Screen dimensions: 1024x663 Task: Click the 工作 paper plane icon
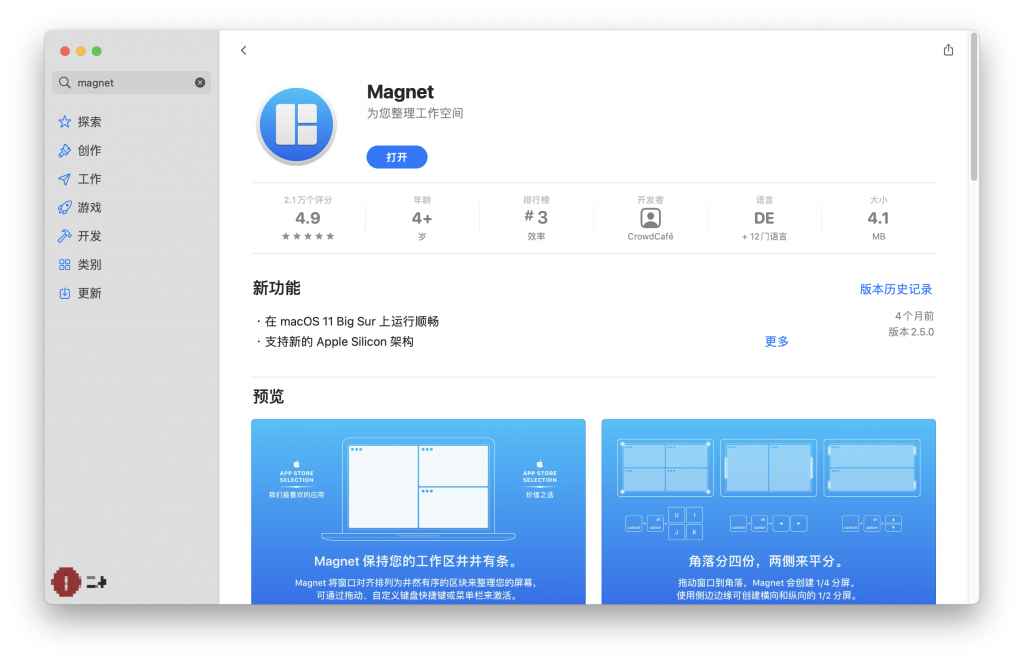point(65,179)
